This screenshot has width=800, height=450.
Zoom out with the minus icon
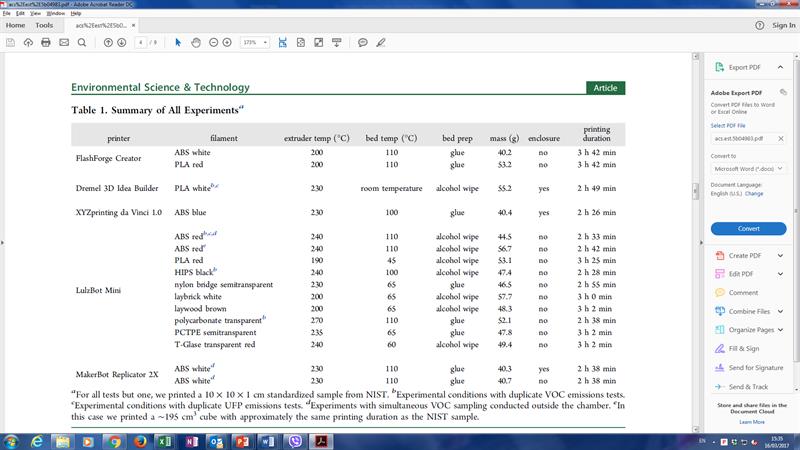(x=214, y=43)
